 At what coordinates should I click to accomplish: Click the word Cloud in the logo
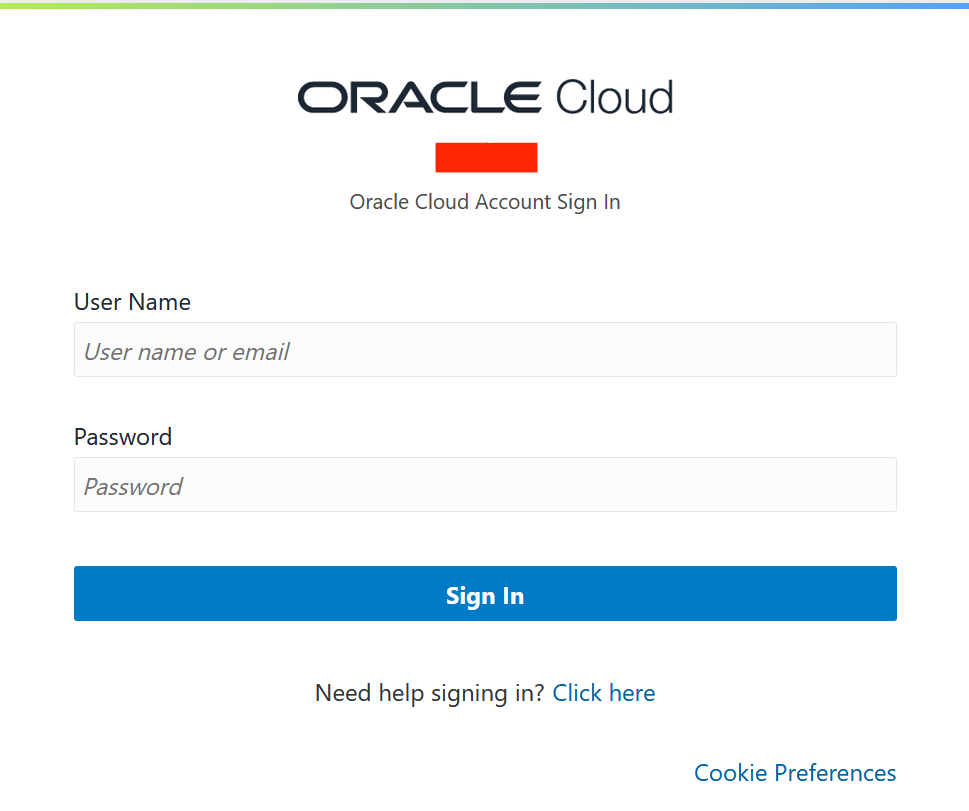[x=614, y=97]
